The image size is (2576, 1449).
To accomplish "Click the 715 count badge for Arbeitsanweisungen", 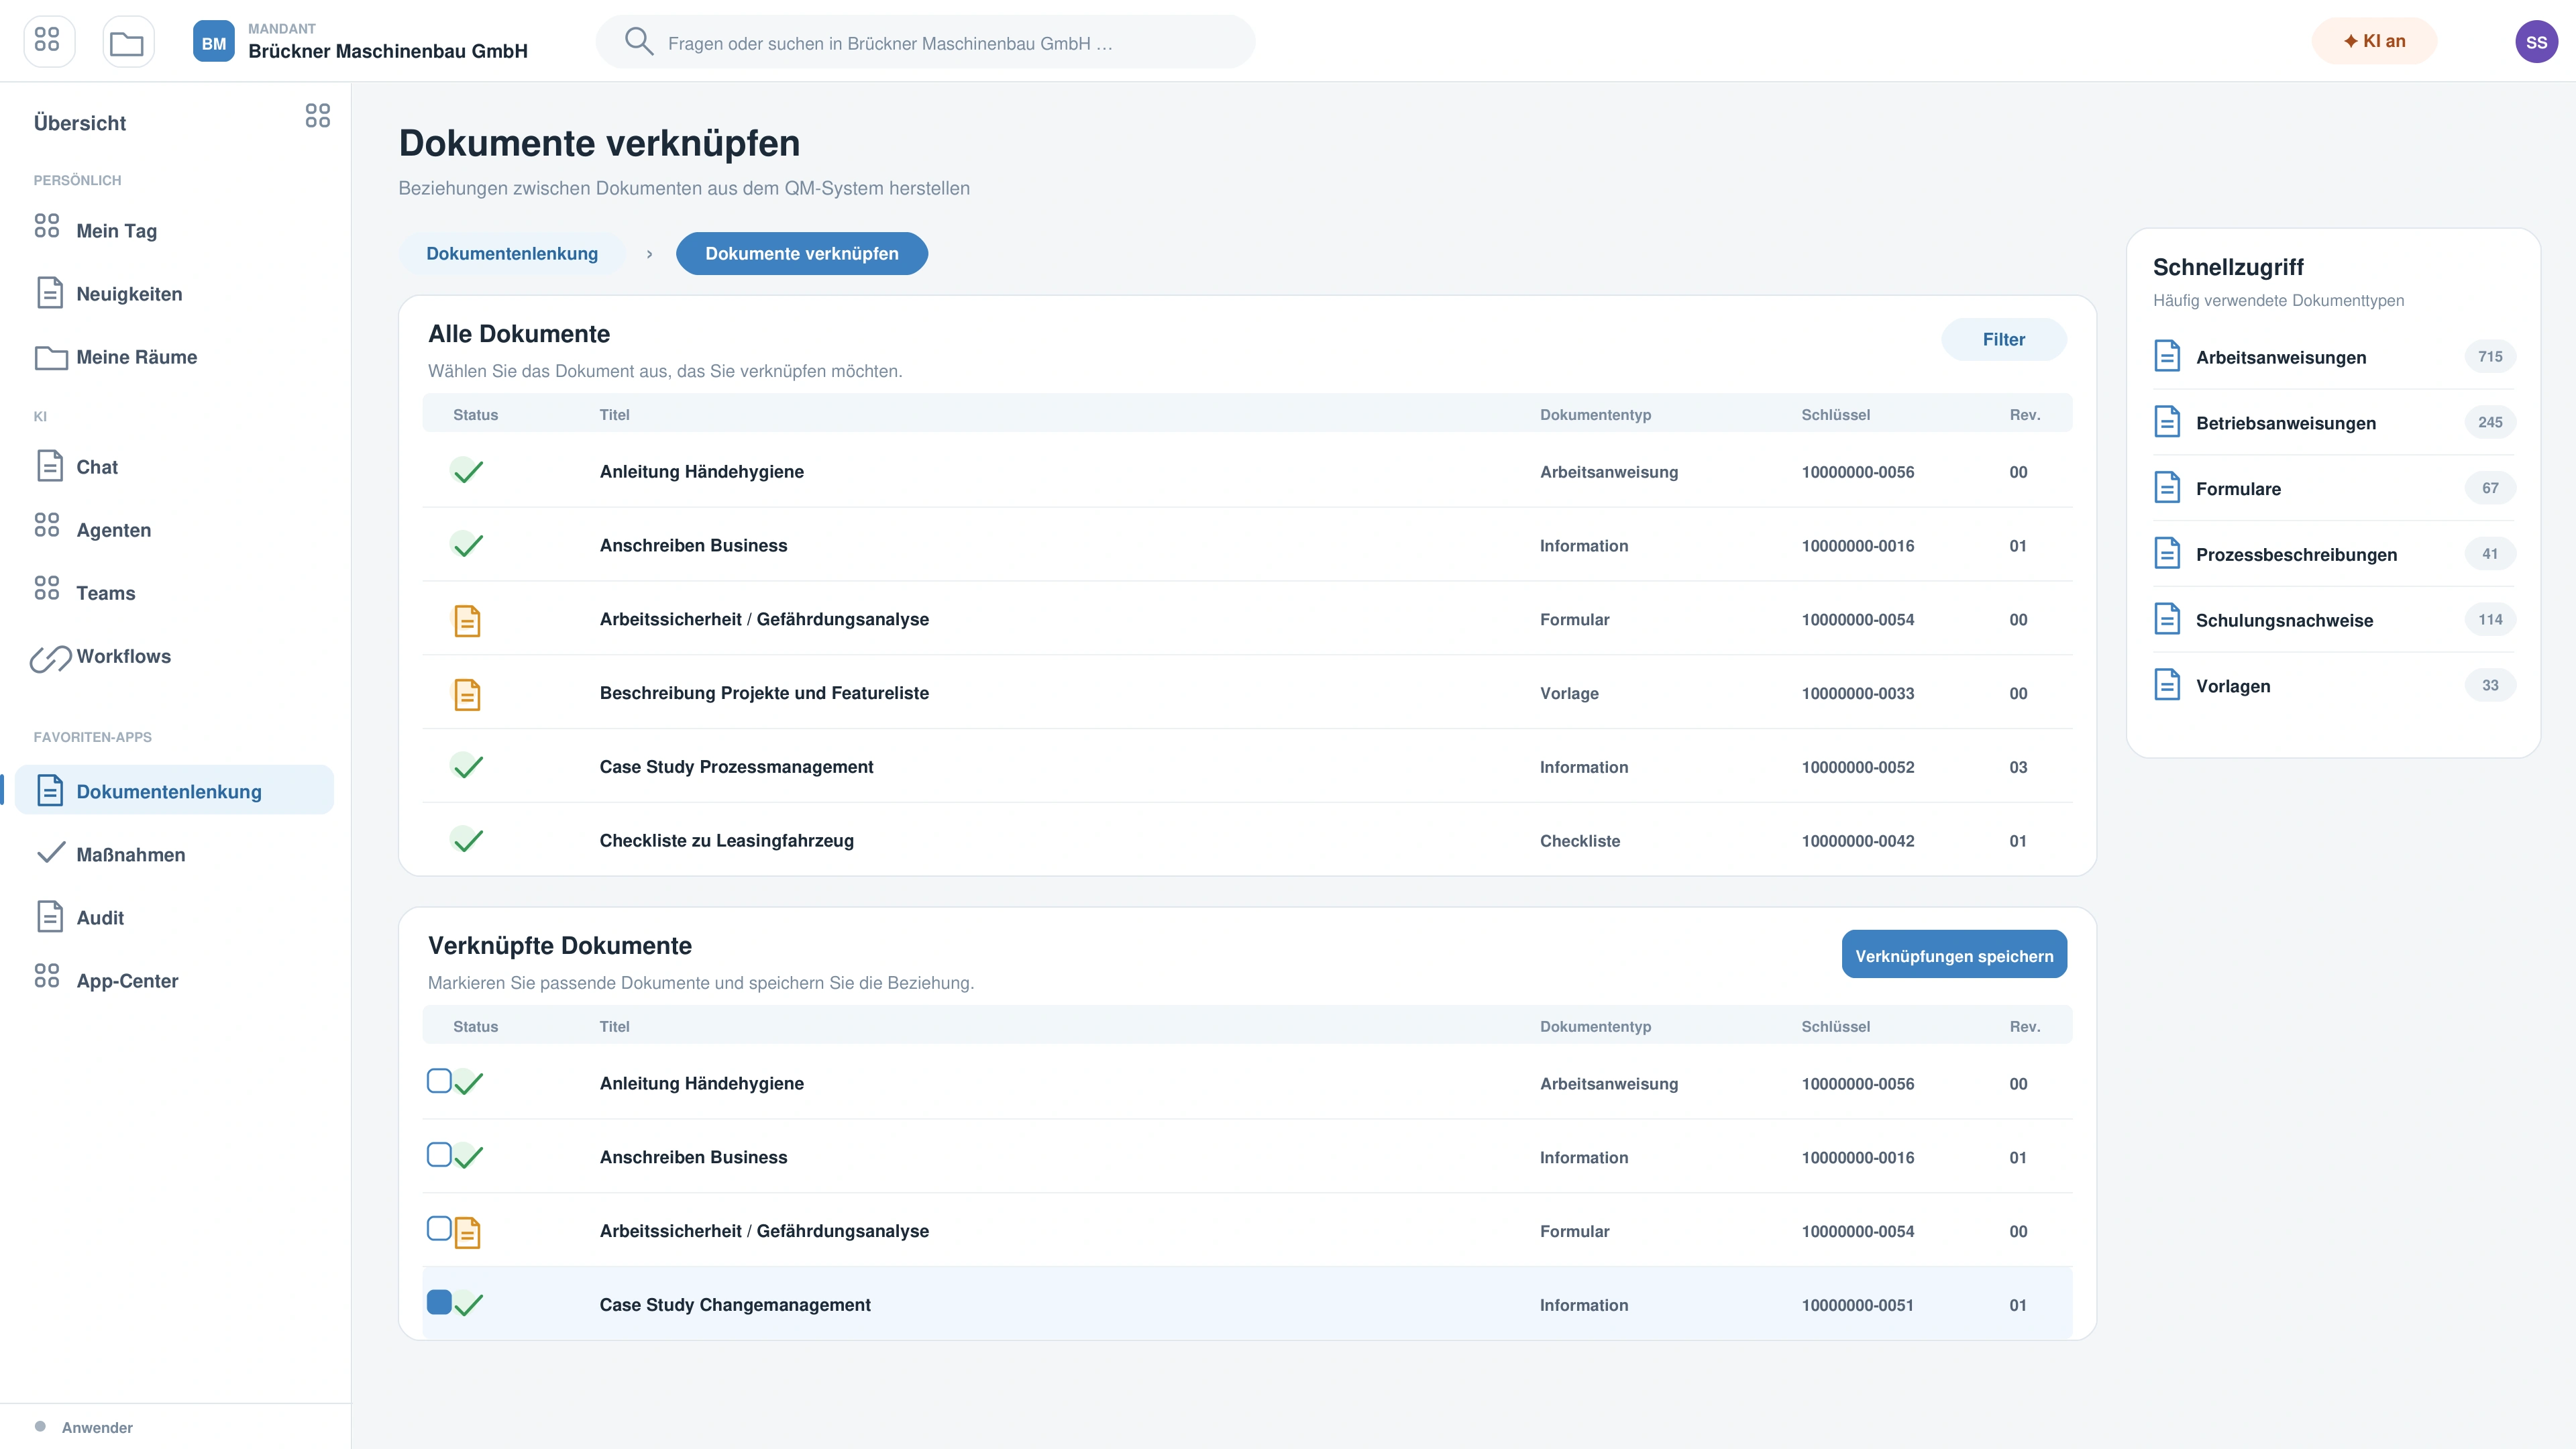I will 2489,356.
